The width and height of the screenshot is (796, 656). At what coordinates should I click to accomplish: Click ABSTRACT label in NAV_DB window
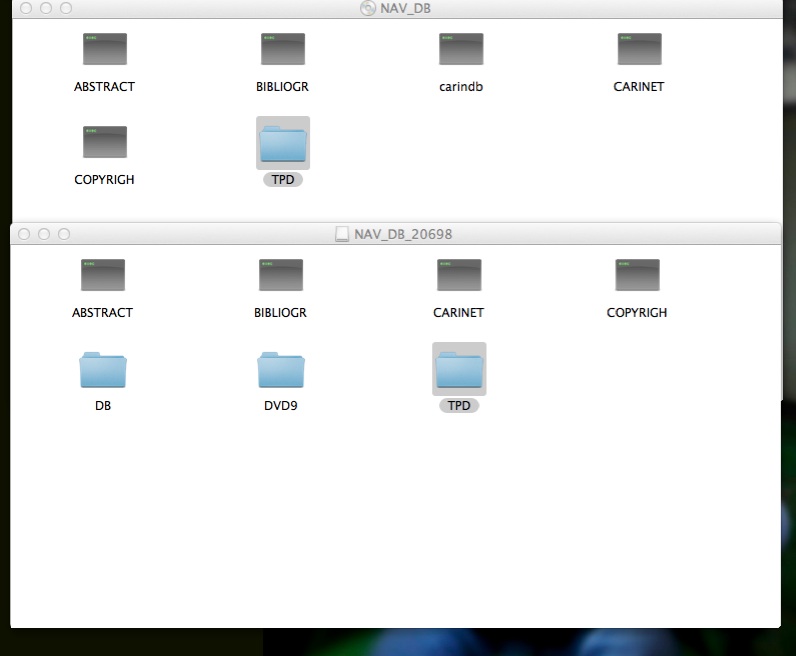pyautogui.click(x=104, y=87)
